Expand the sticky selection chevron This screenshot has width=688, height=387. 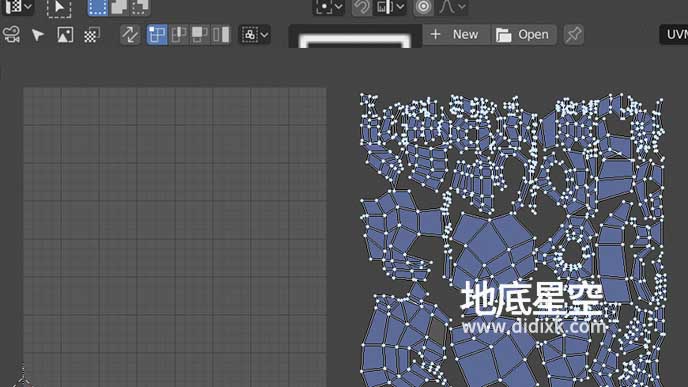tap(265, 35)
